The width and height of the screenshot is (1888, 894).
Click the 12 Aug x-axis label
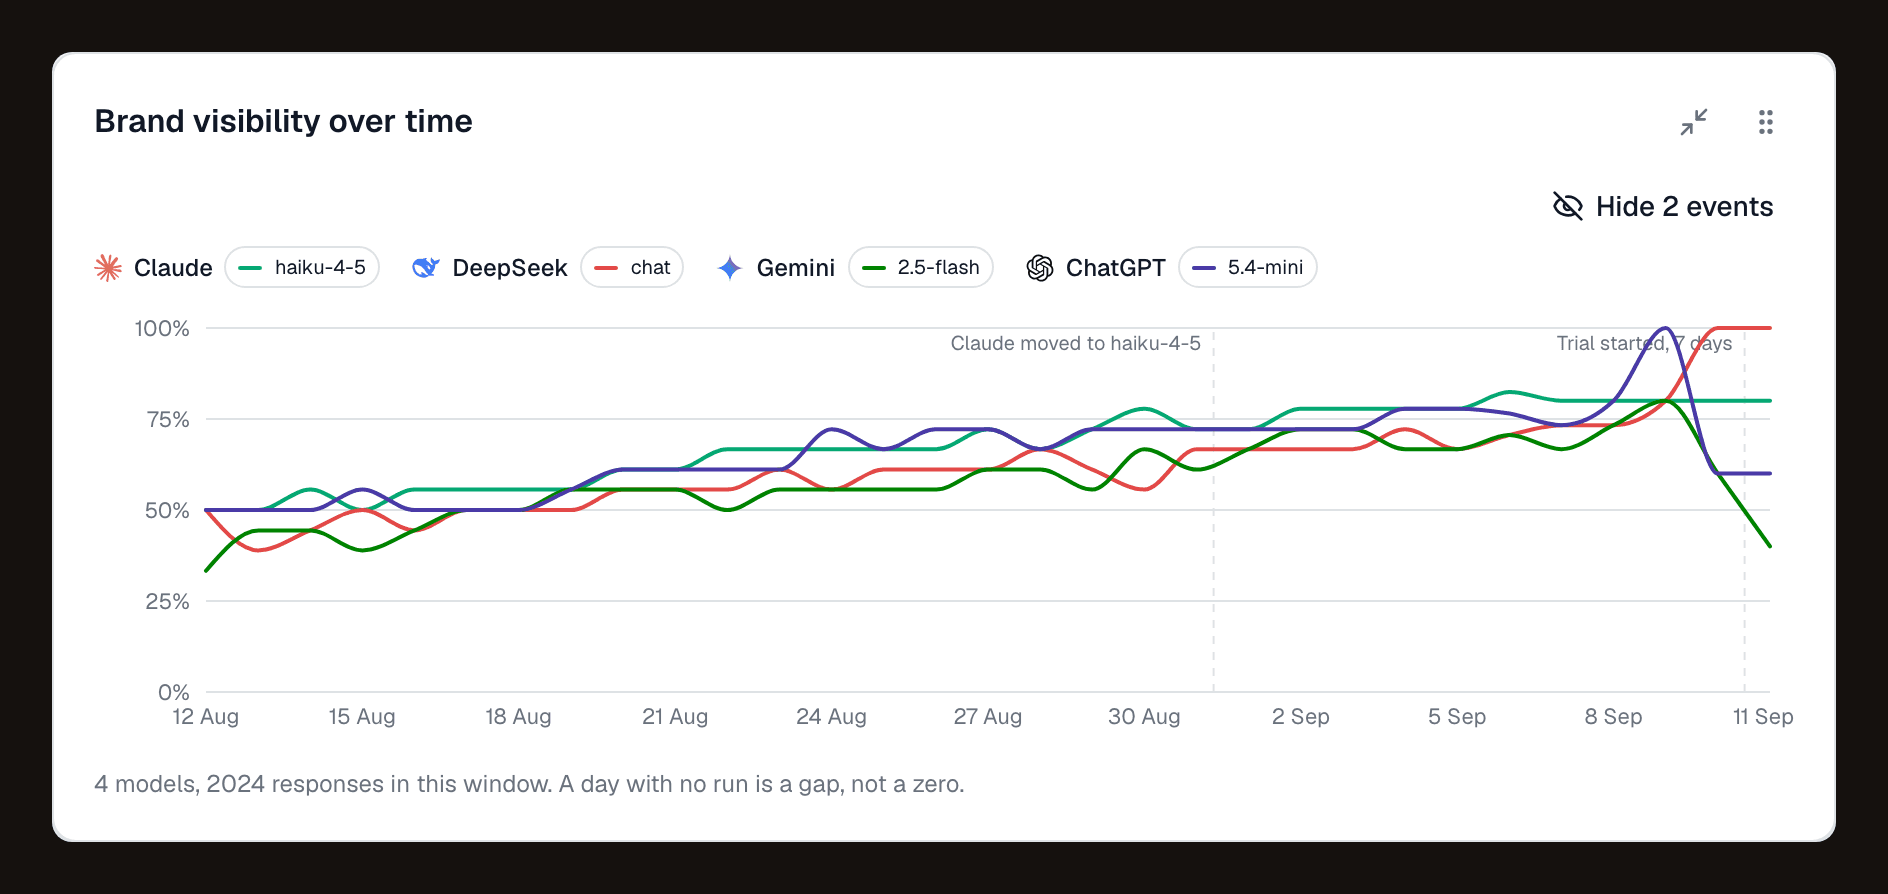(x=206, y=716)
